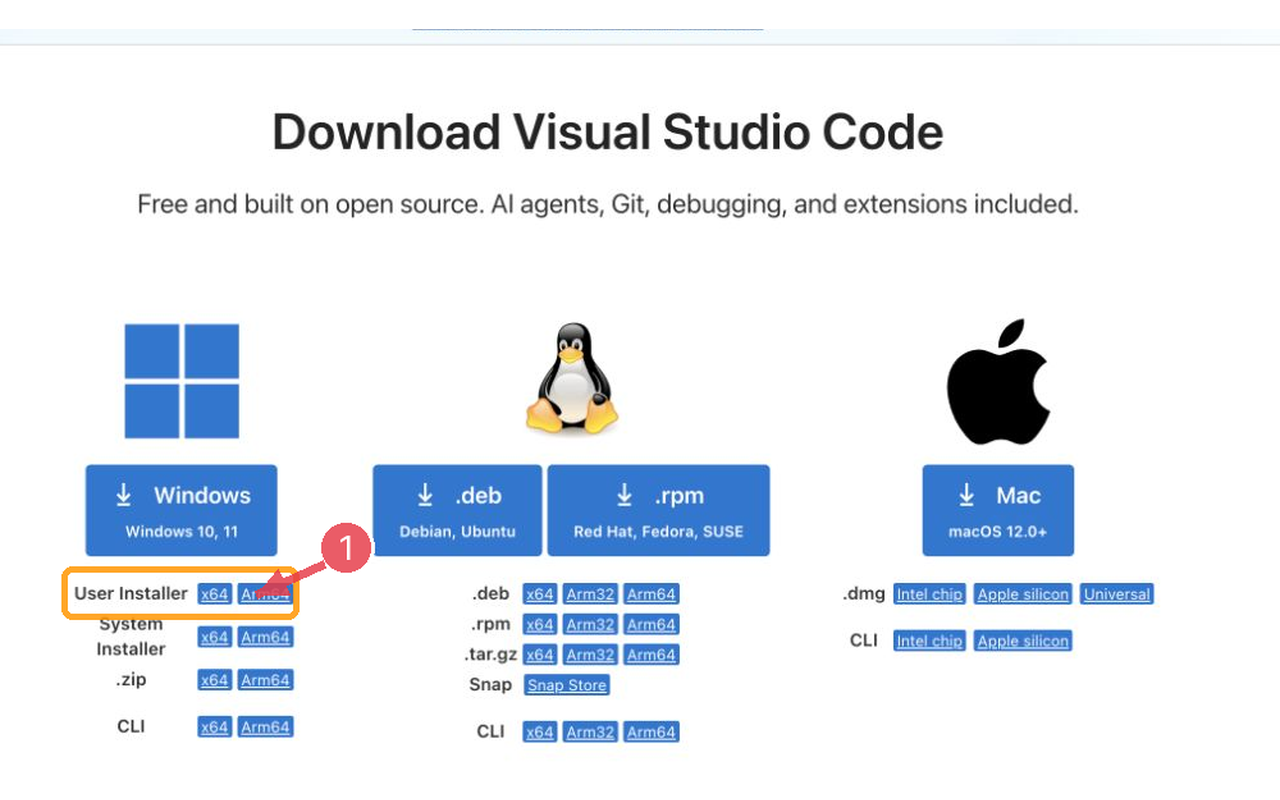Download Windows CLI x64
Viewport: 1280px width, 800px height.
[214, 727]
